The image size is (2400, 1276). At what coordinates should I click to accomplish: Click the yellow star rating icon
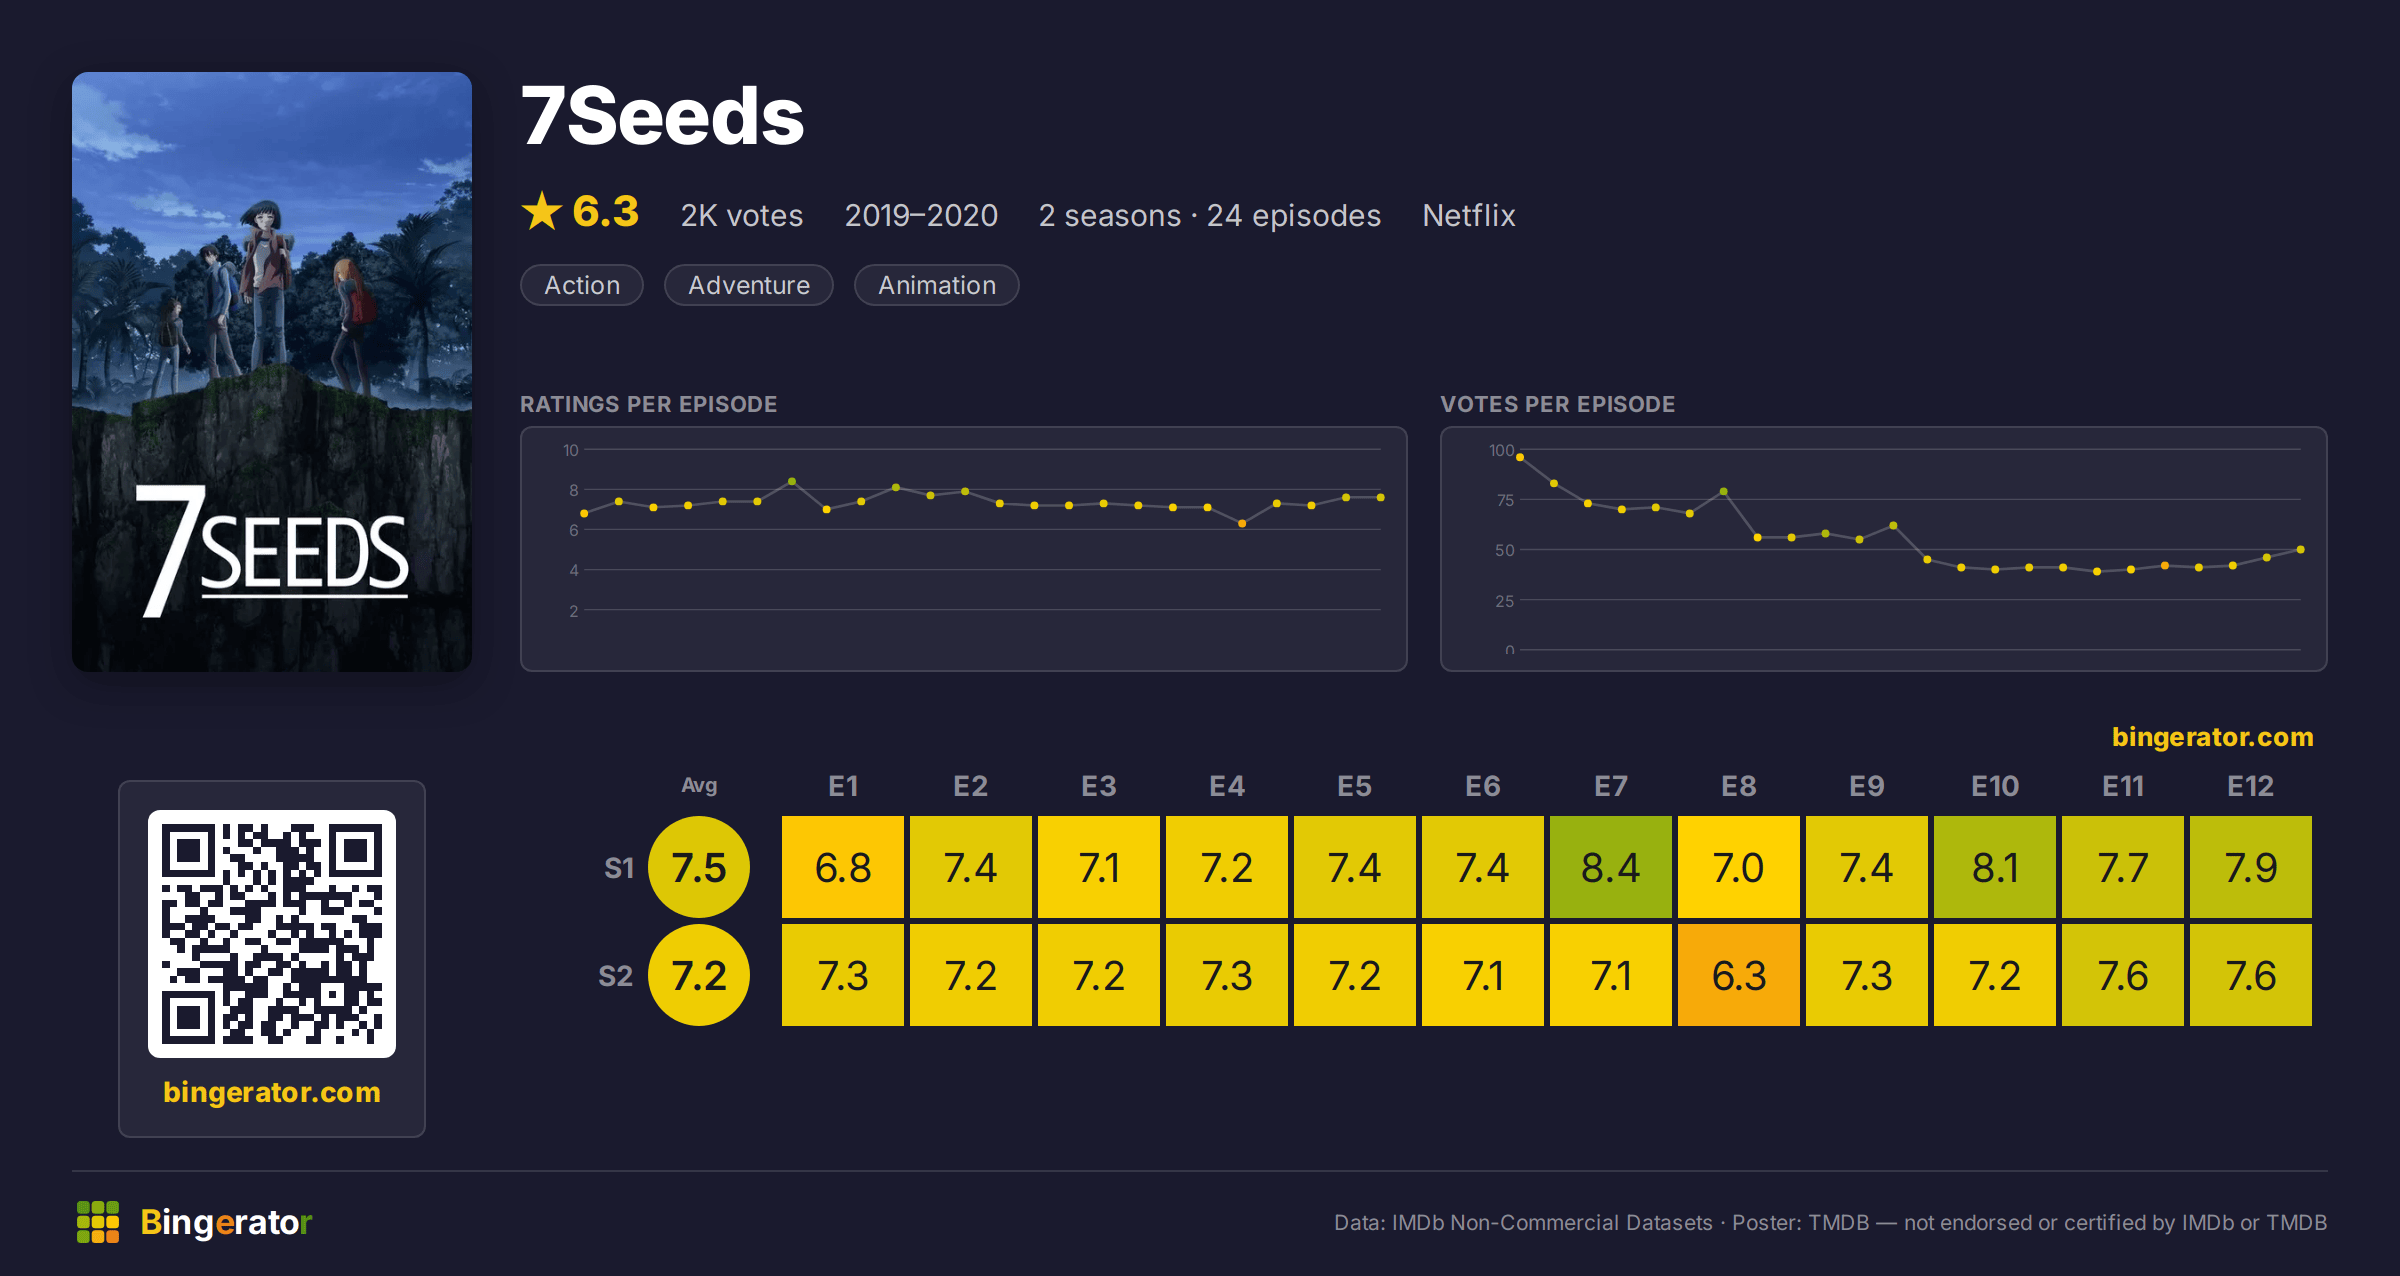542,211
